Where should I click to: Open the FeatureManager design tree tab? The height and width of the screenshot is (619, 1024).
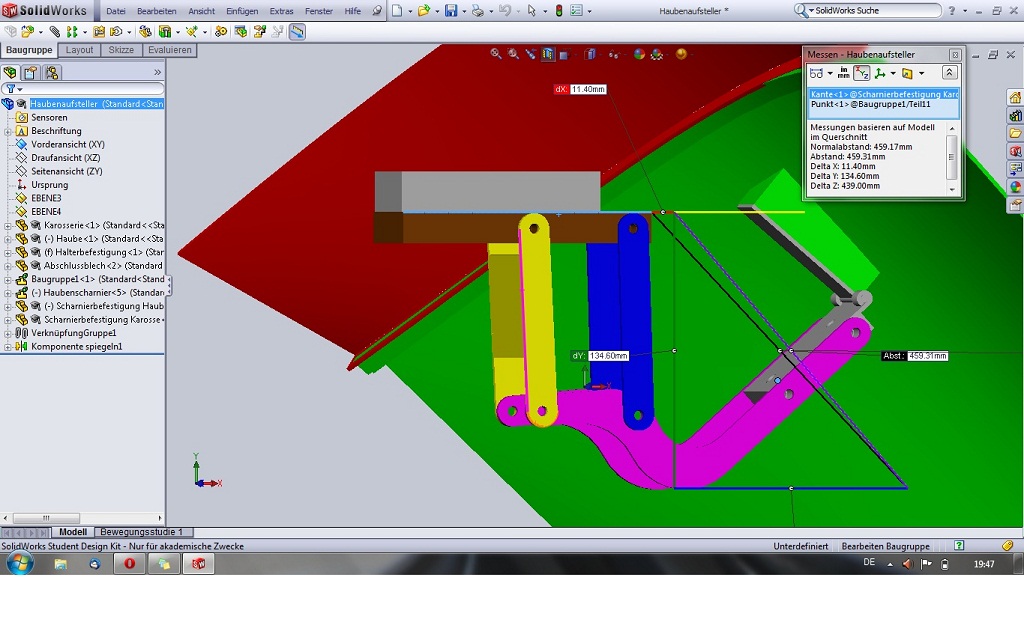10,72
